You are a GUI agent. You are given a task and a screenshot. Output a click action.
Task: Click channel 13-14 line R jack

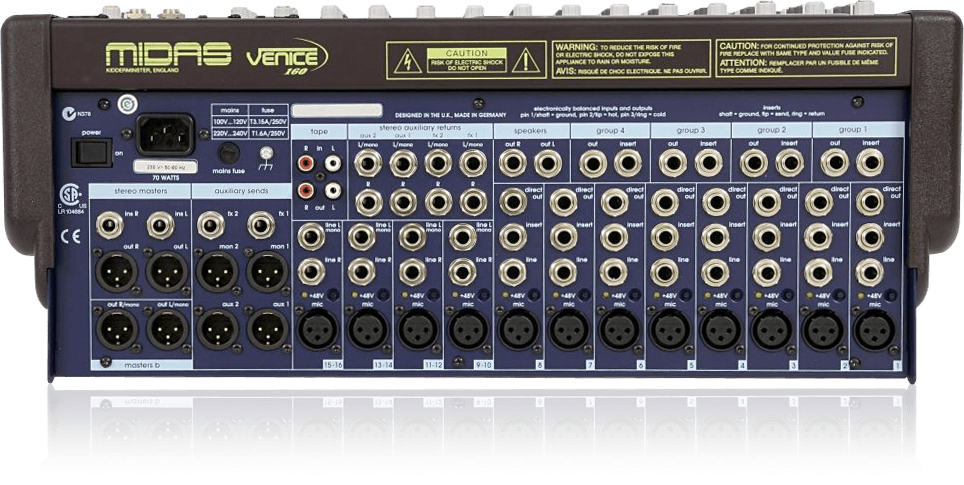362,272
